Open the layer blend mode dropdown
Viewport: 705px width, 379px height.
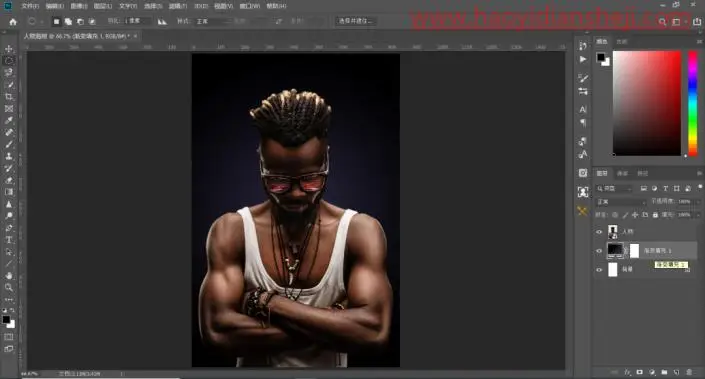coord(620,202)
